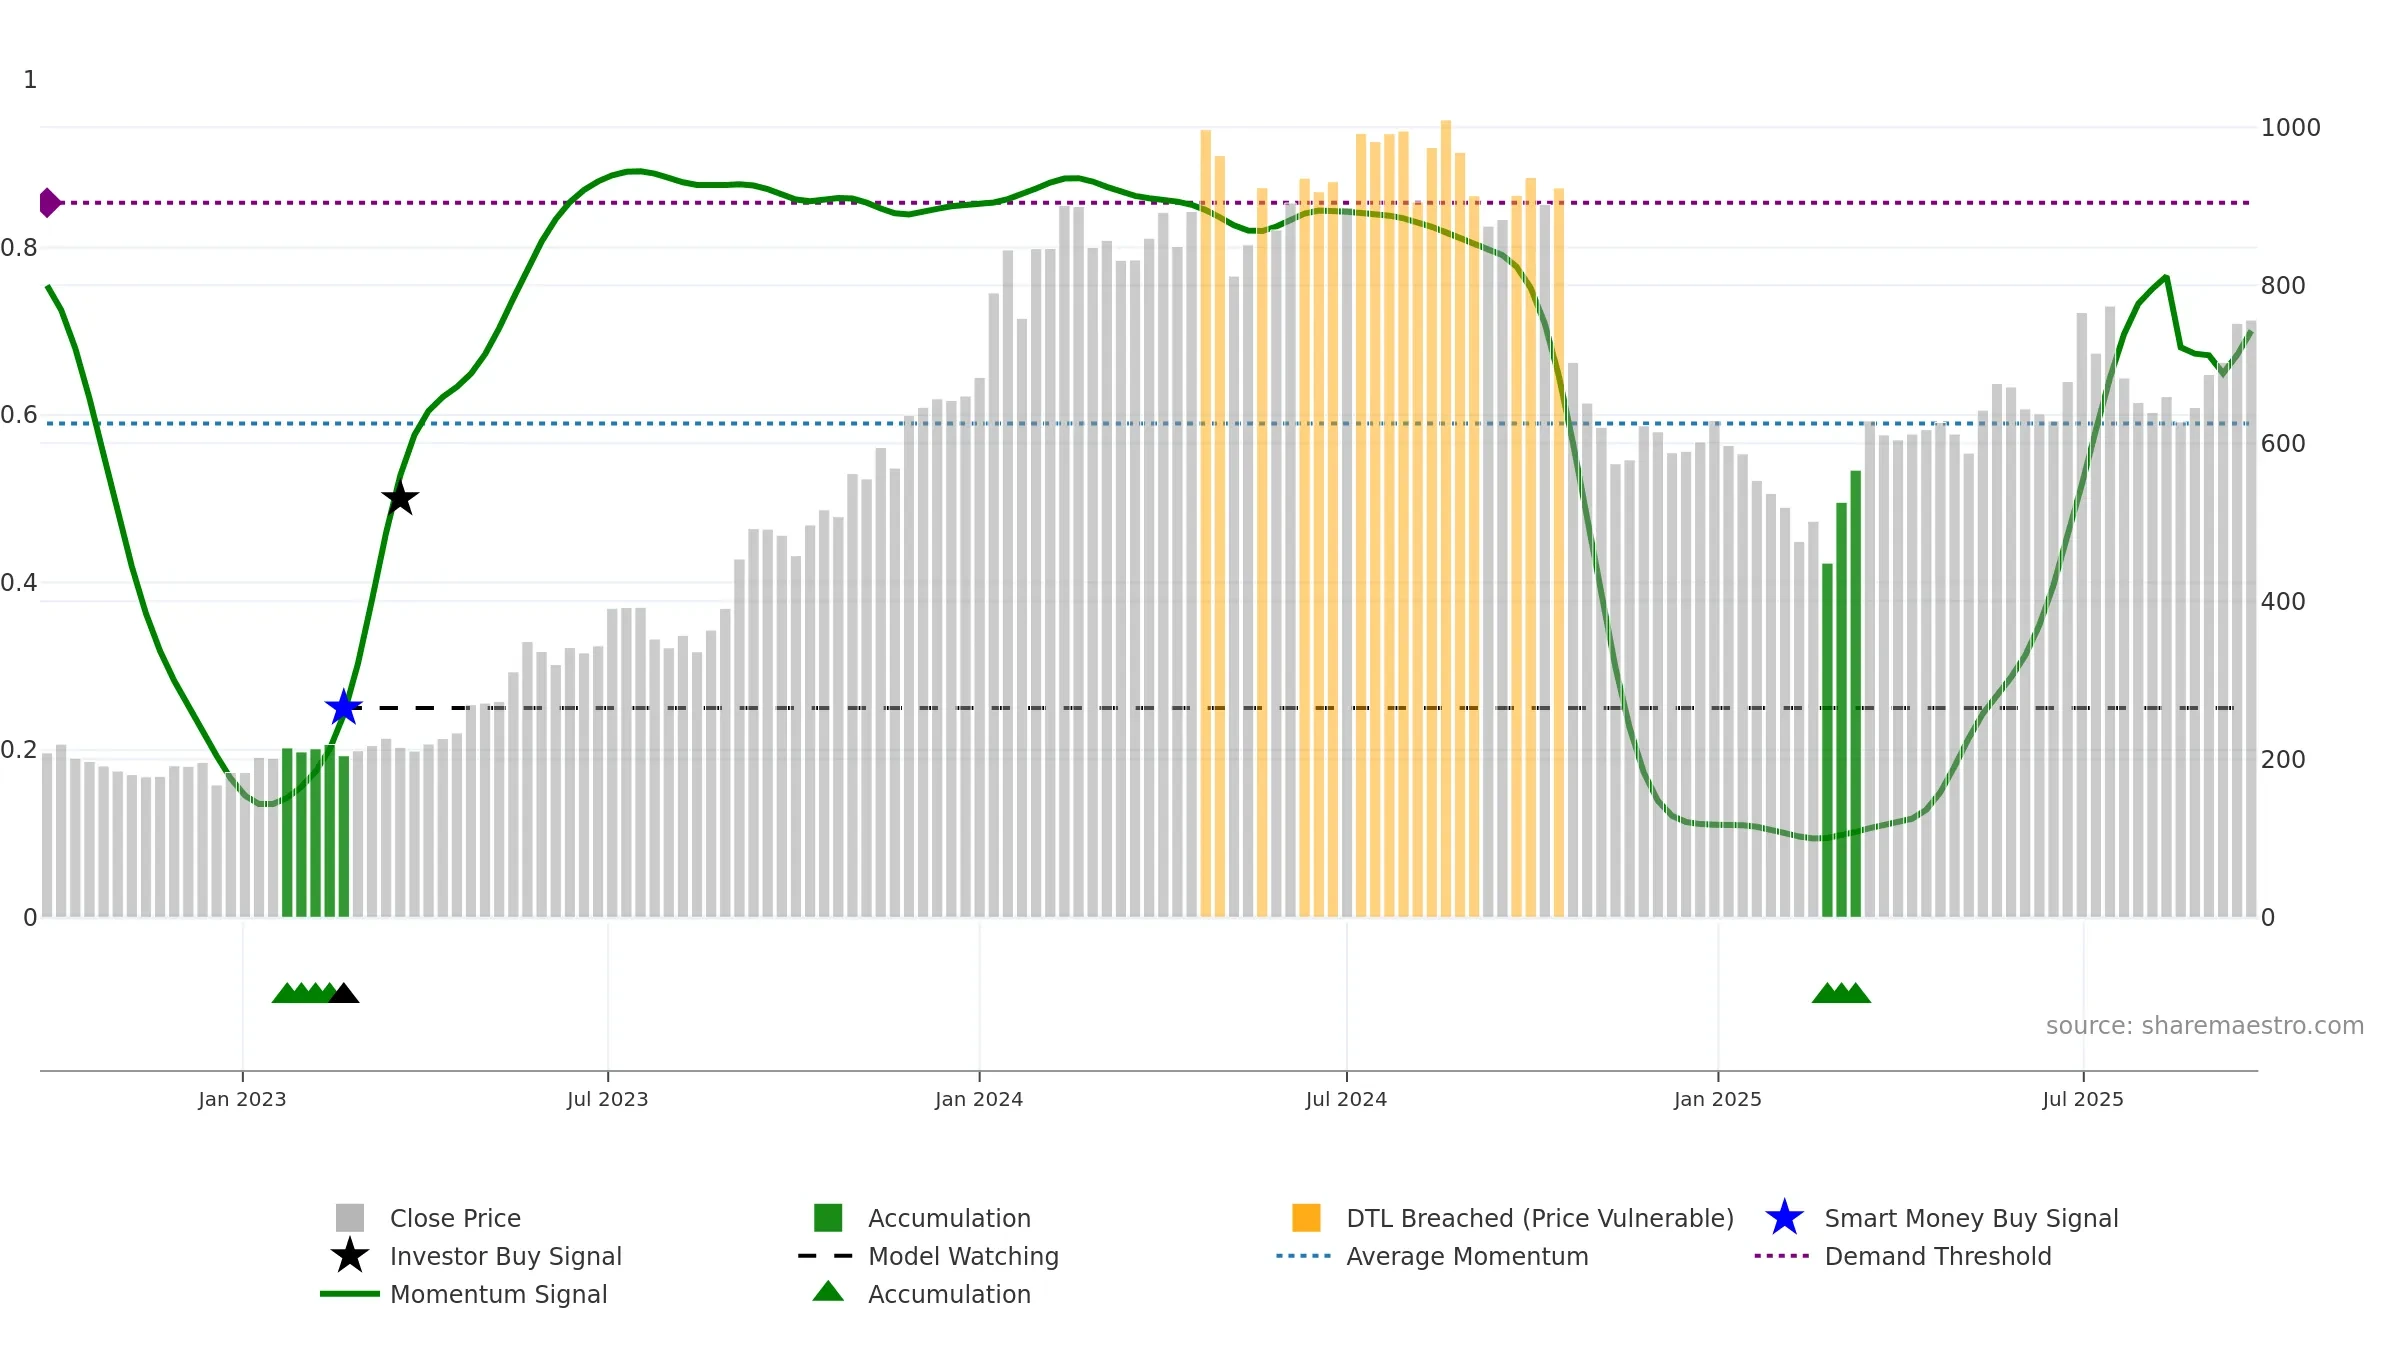Click the black triangle marker below chart
Image resolution: width=2400 pixels, height=1350 pixels.
(344, 993)
